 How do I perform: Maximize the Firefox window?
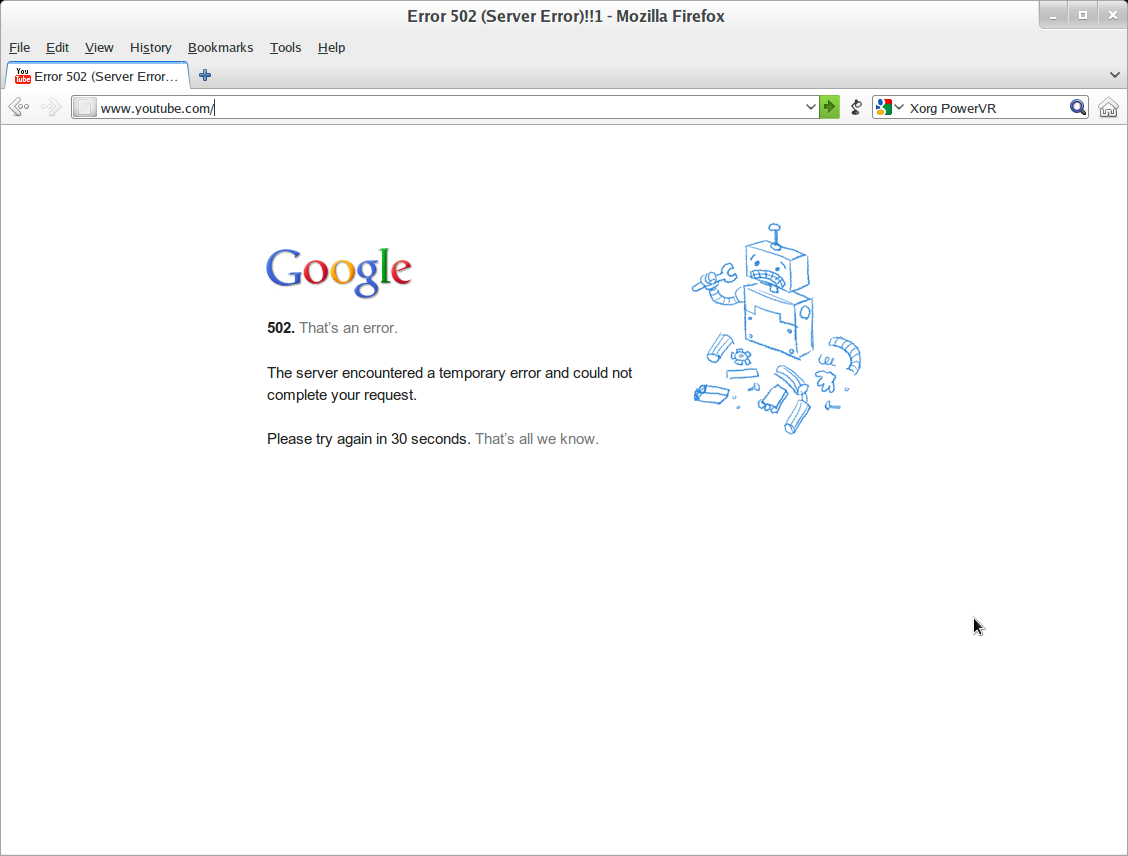tap(1083, 15)
